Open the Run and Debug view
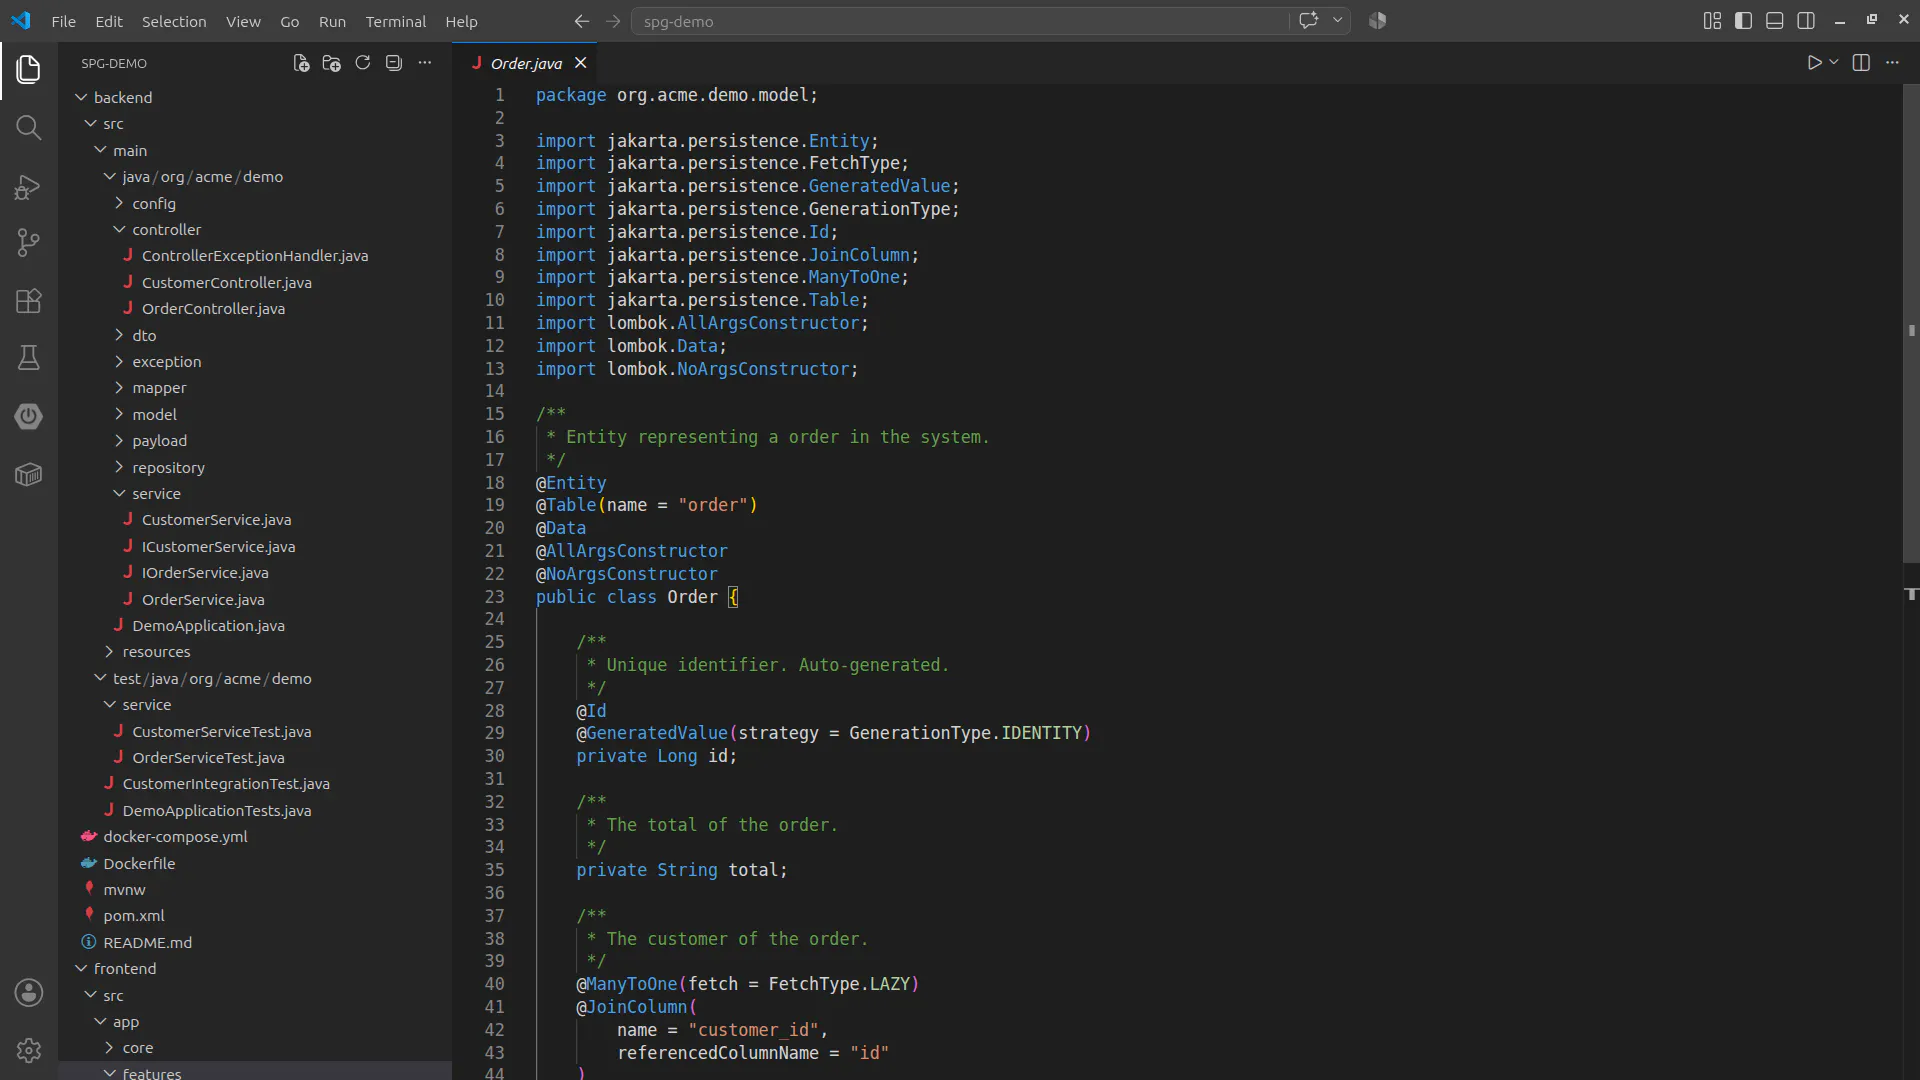The image size is (1920, 1080). [x=28, y=187]
